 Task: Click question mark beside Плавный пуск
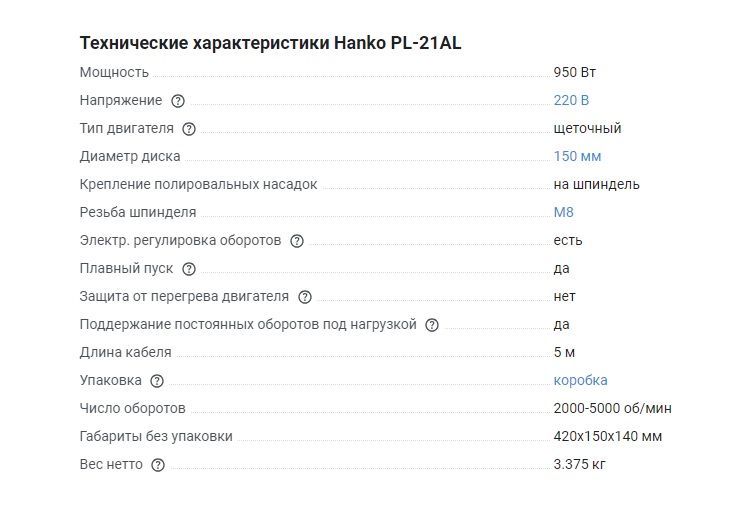click(189, 269)
